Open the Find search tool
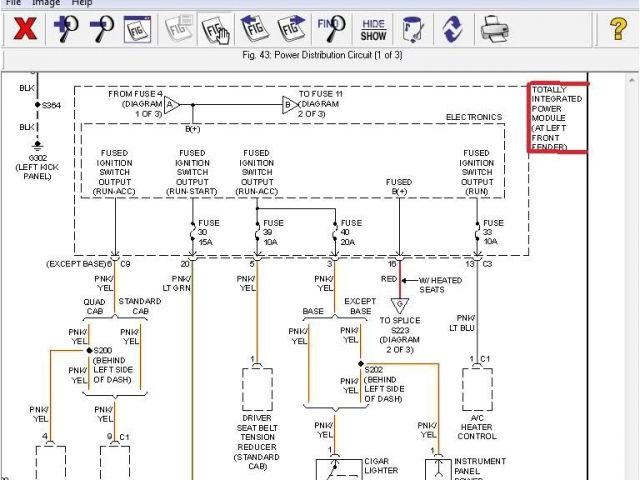This screenshot has width=640, height=480. tap(331, 29)
